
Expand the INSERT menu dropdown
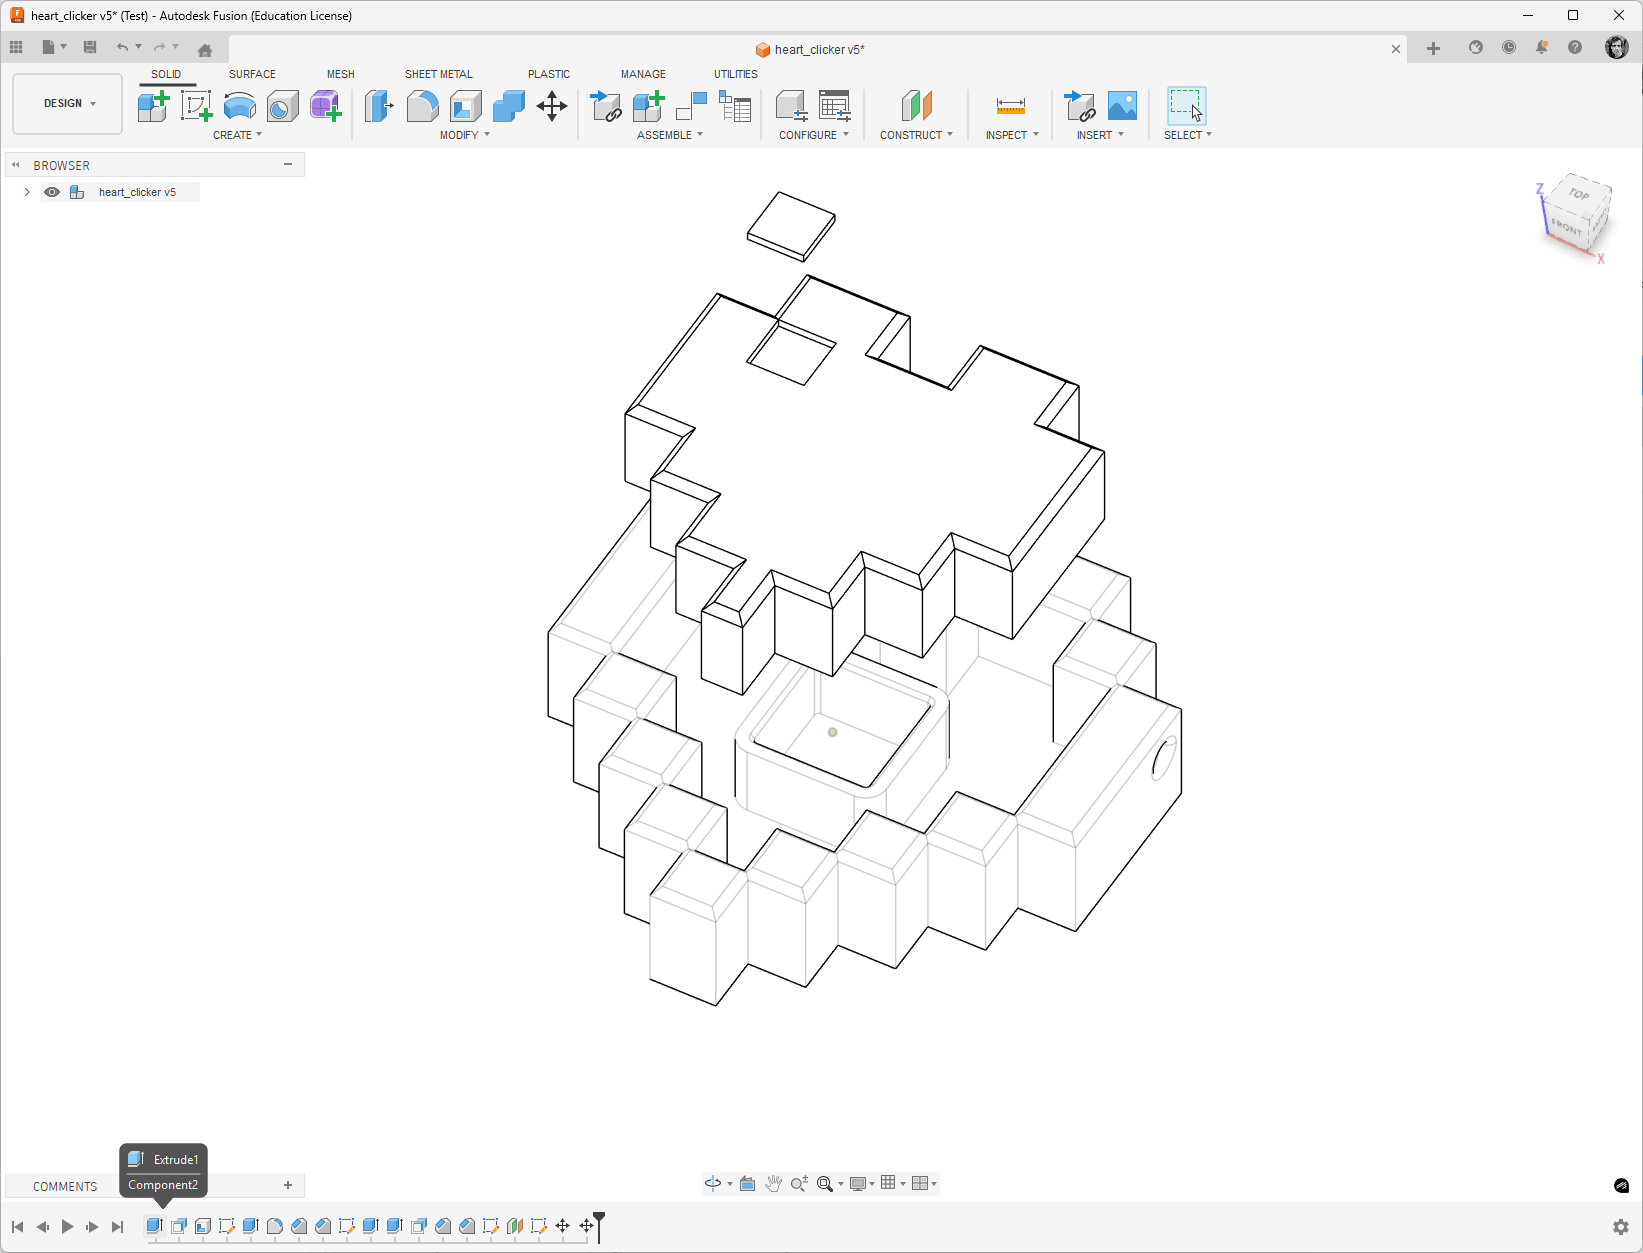pyautogui.click(x=1100, y=135)
